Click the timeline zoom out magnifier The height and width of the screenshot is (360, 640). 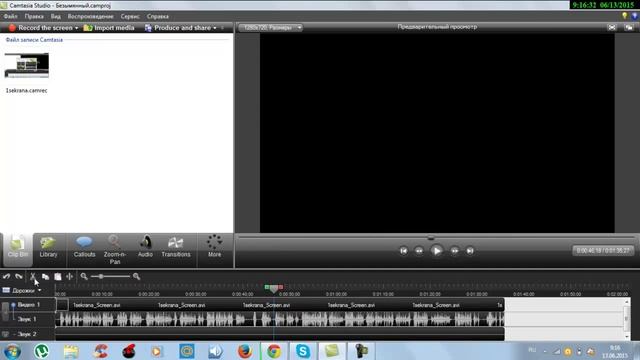[84, 276]
